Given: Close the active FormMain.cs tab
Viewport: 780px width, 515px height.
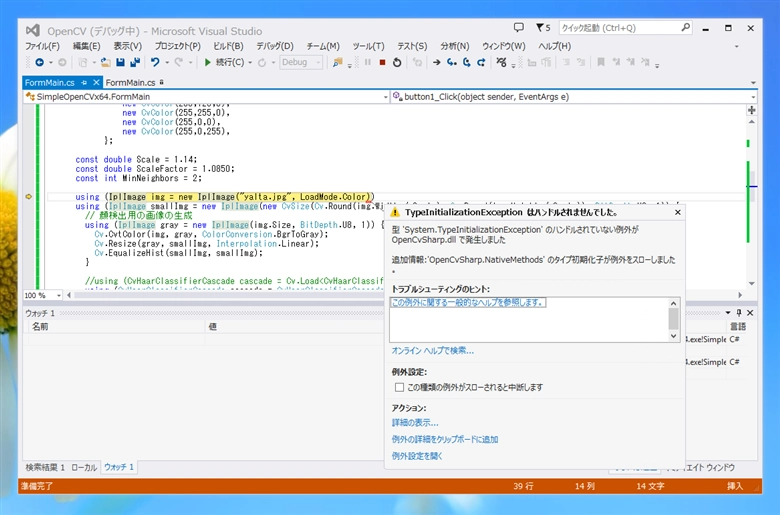Looking at the screenshot, I should (96, 82).
